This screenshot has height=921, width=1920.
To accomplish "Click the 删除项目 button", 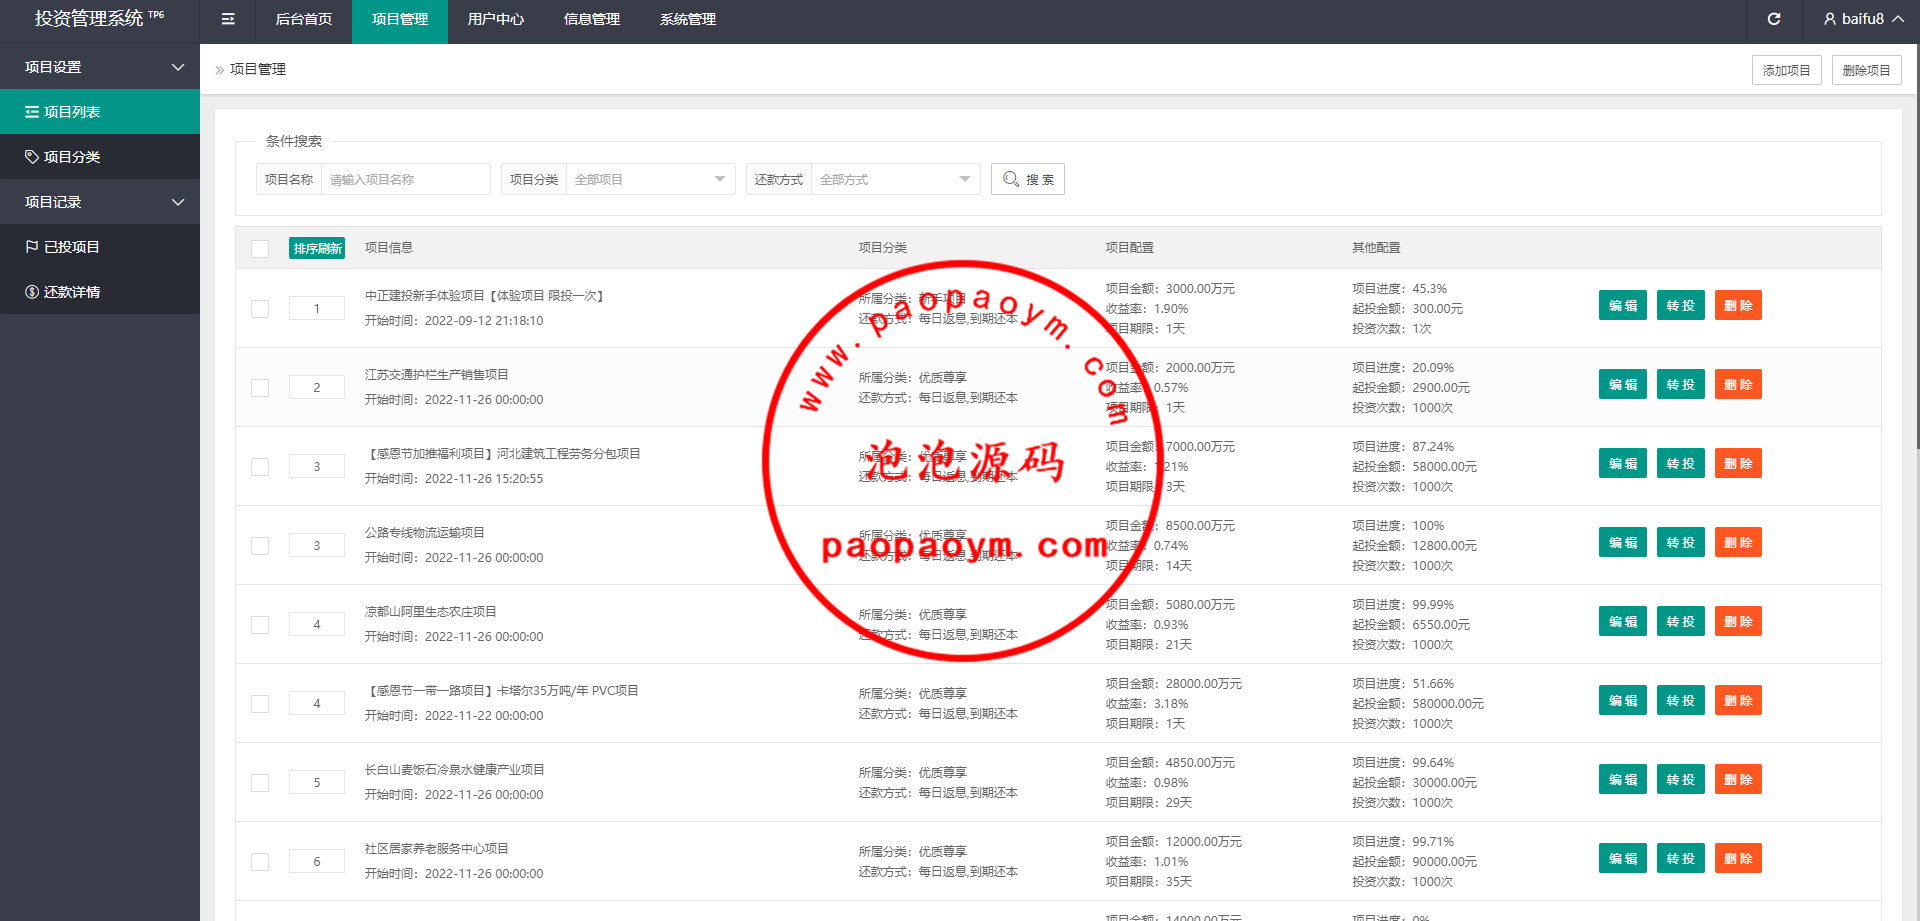I will coord(1867,70).
